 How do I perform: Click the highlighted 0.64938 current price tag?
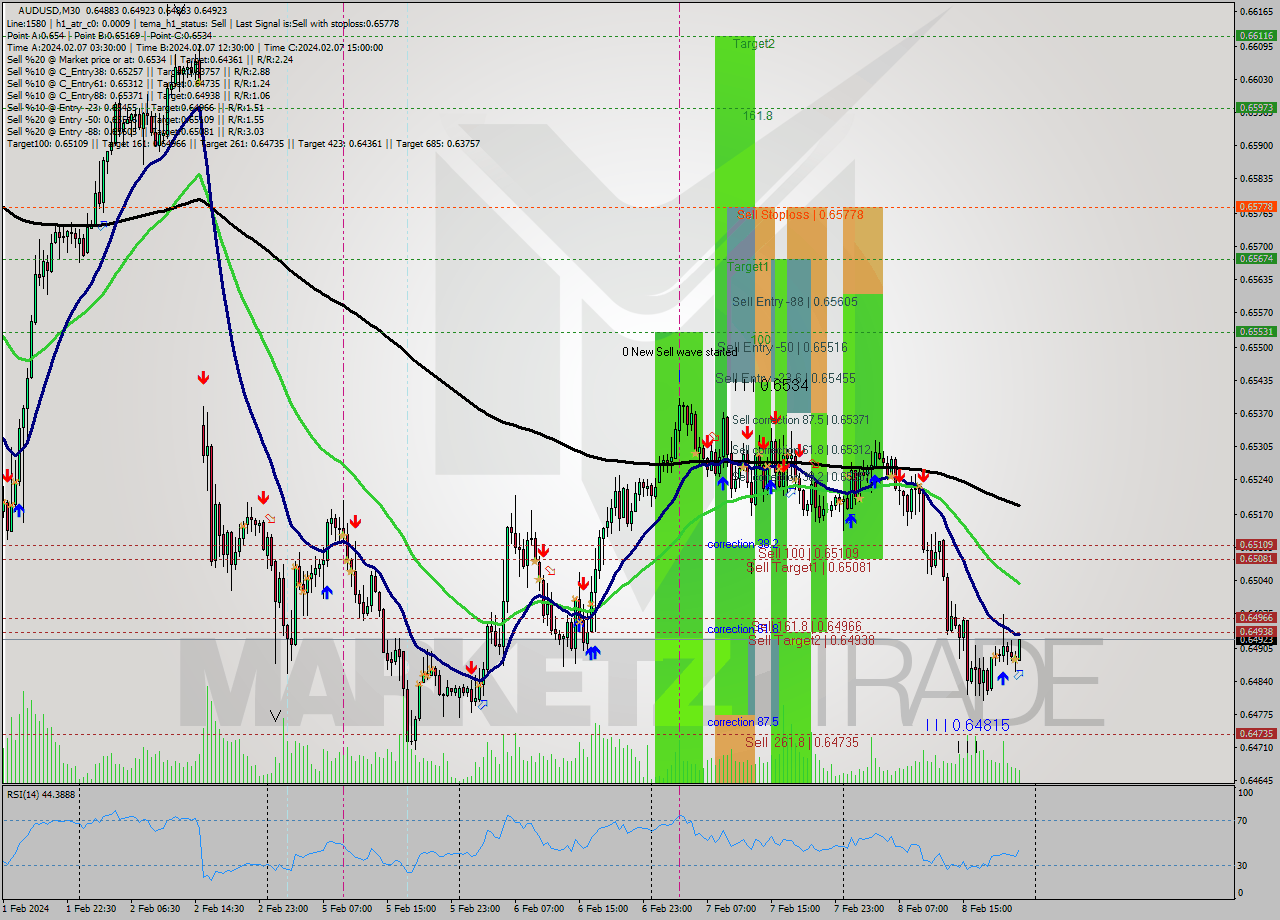coord(1256,633)
